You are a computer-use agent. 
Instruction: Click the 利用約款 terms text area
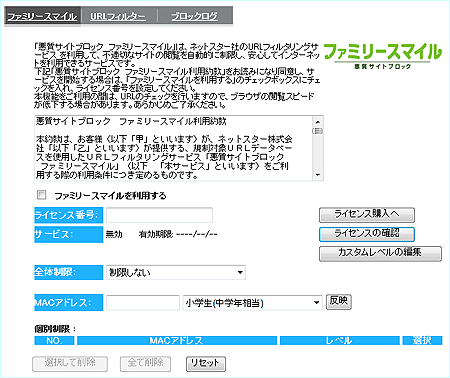[x=173, y=148]
